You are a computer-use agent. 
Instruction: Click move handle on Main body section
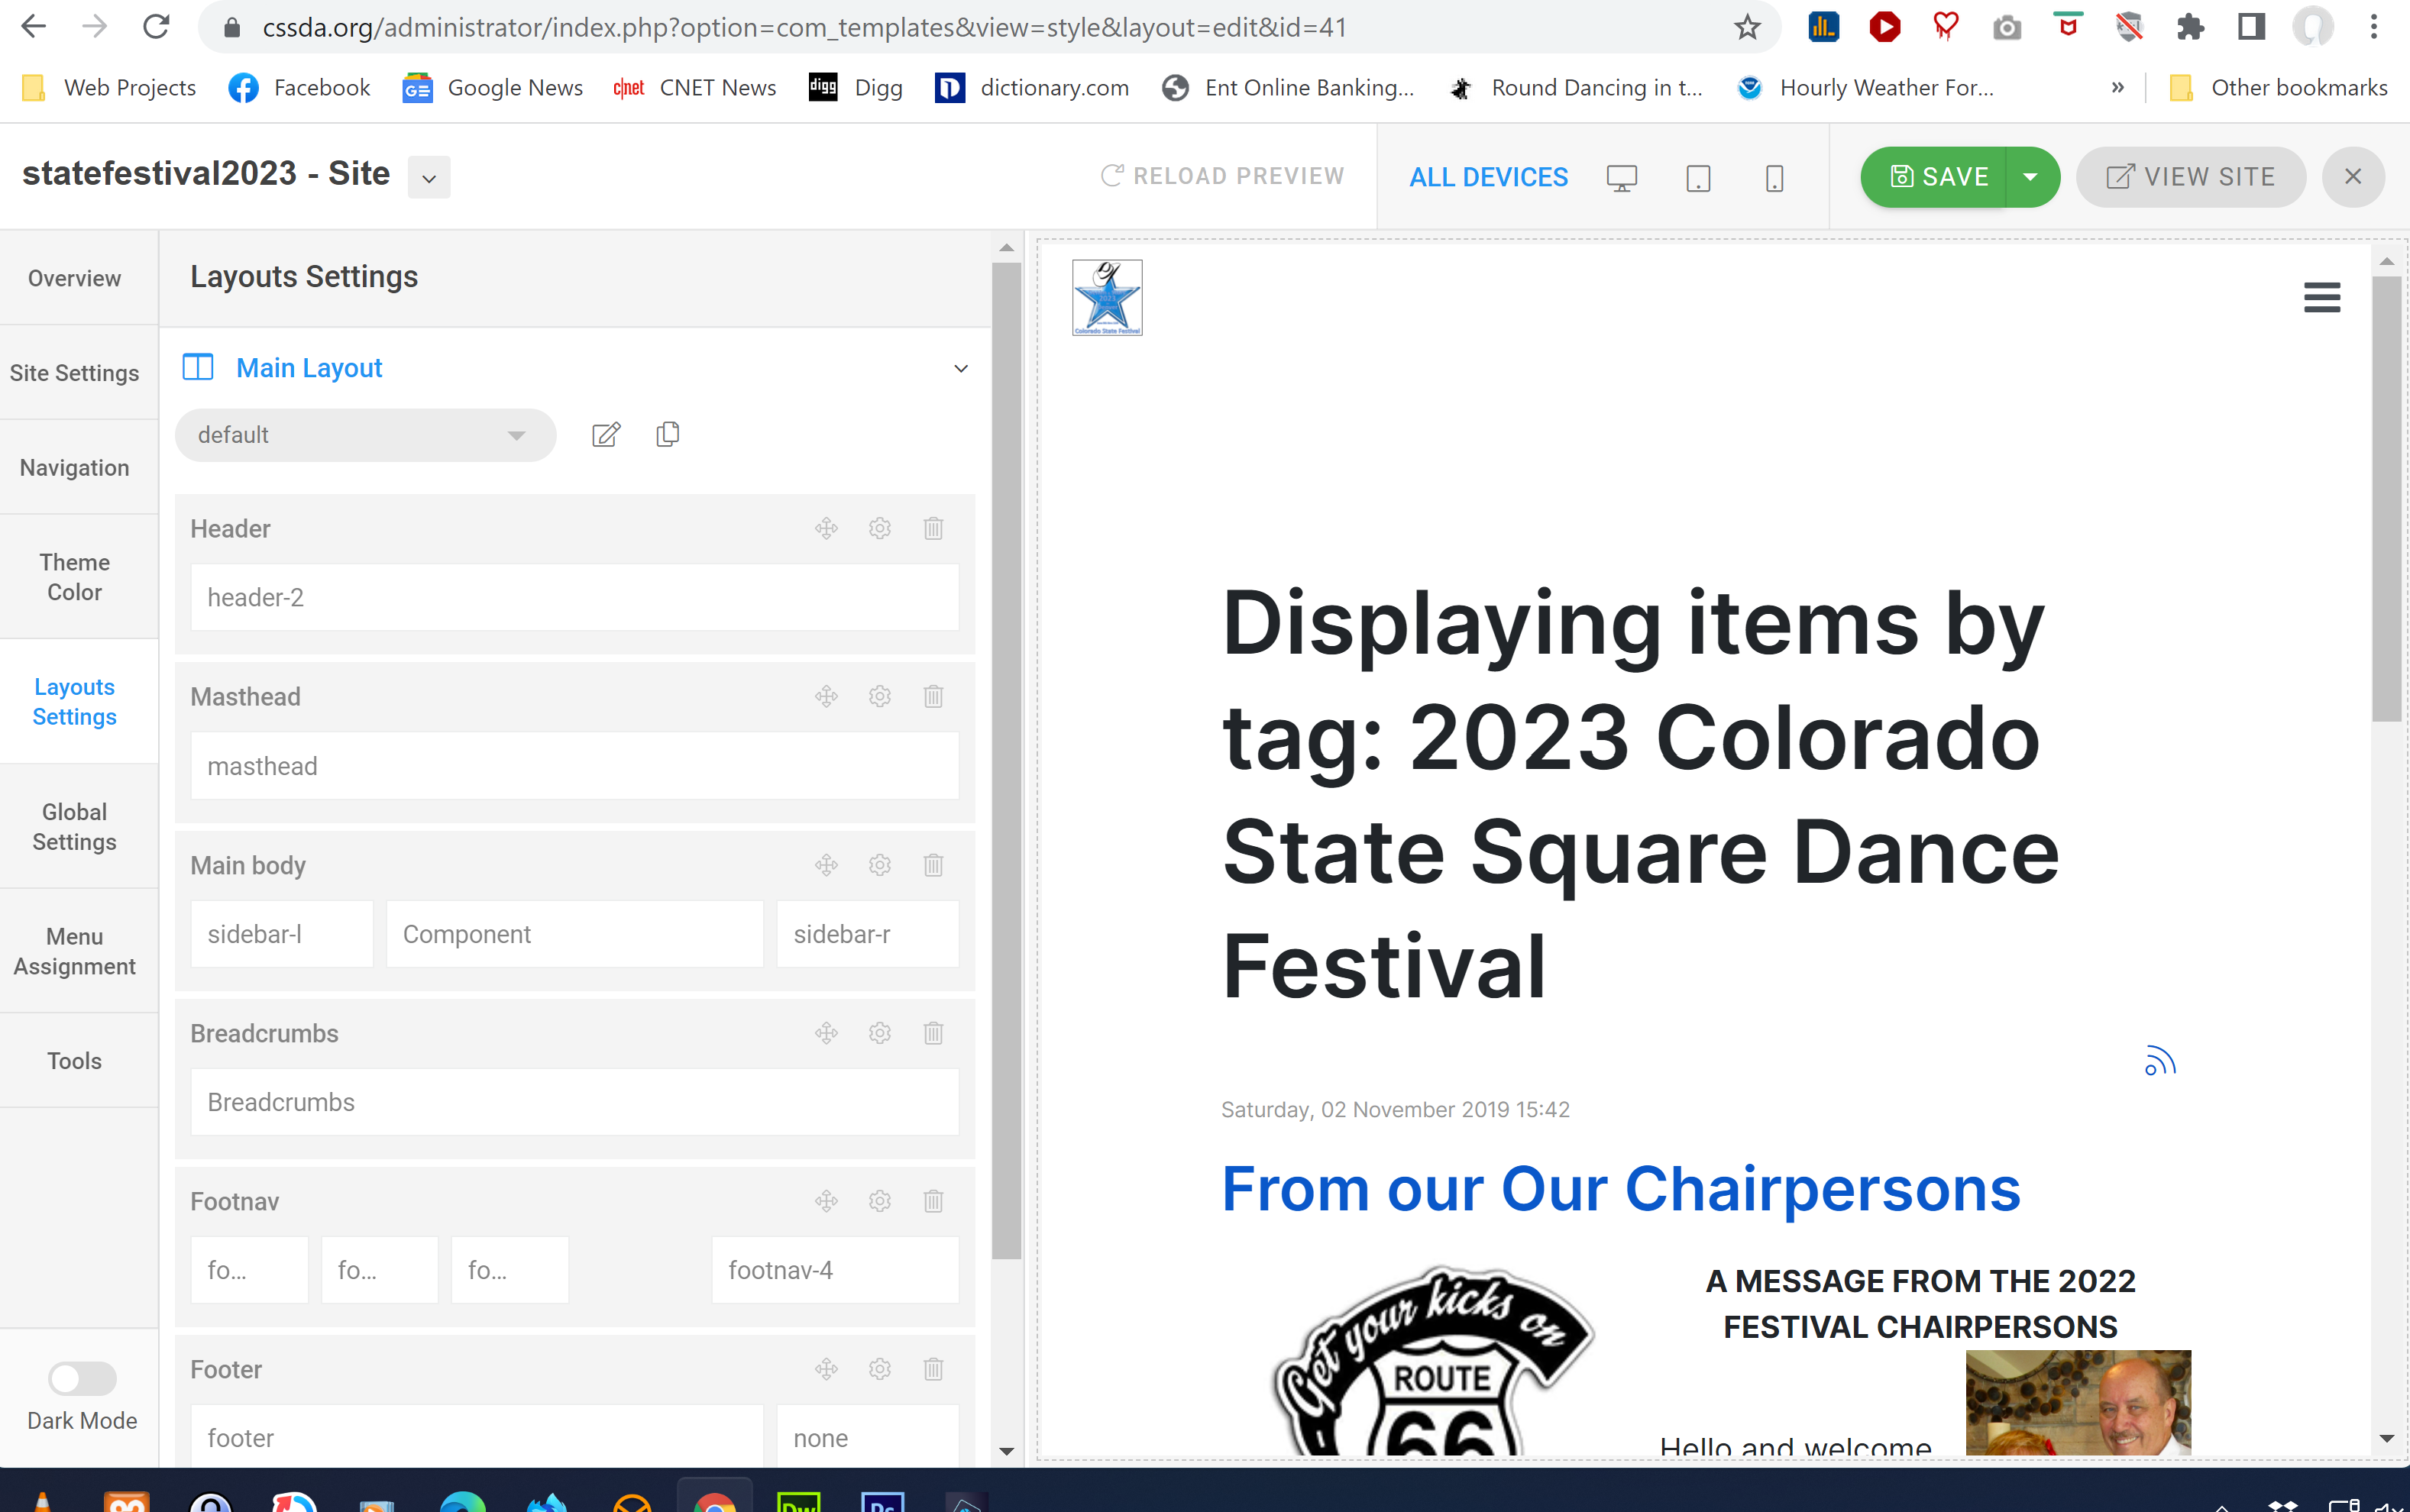coord(826,865)
